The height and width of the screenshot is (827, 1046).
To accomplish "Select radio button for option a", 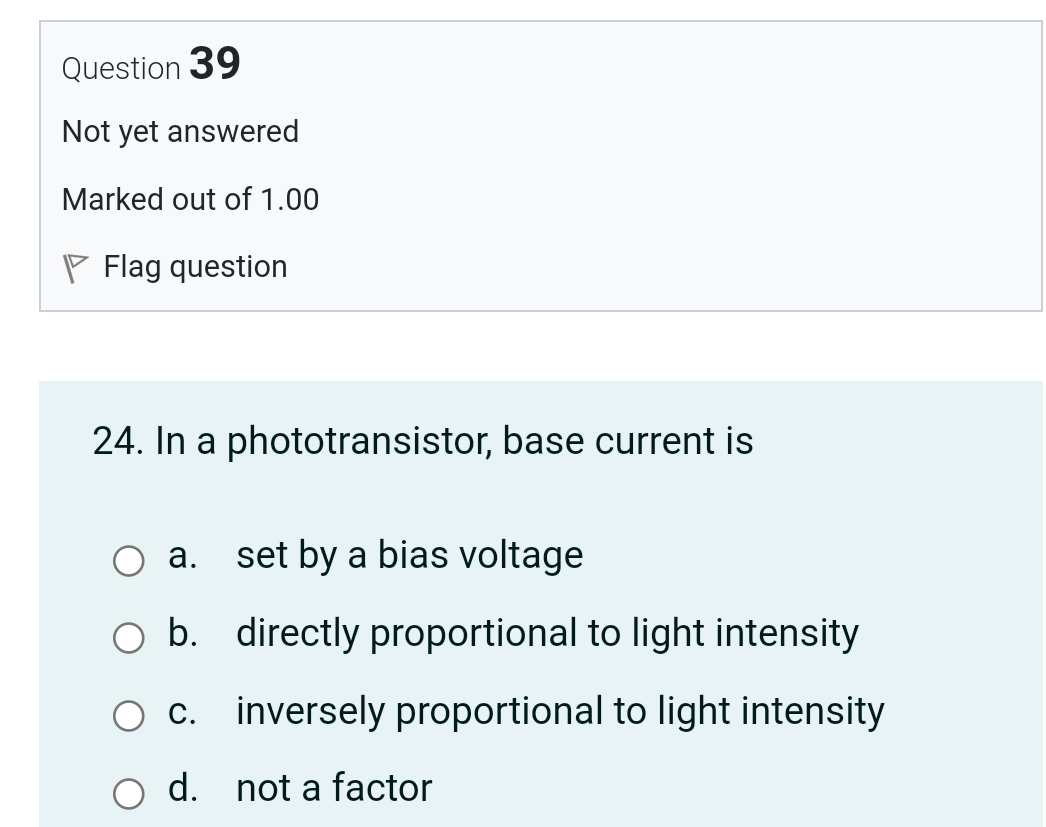I will coord(128,561).
